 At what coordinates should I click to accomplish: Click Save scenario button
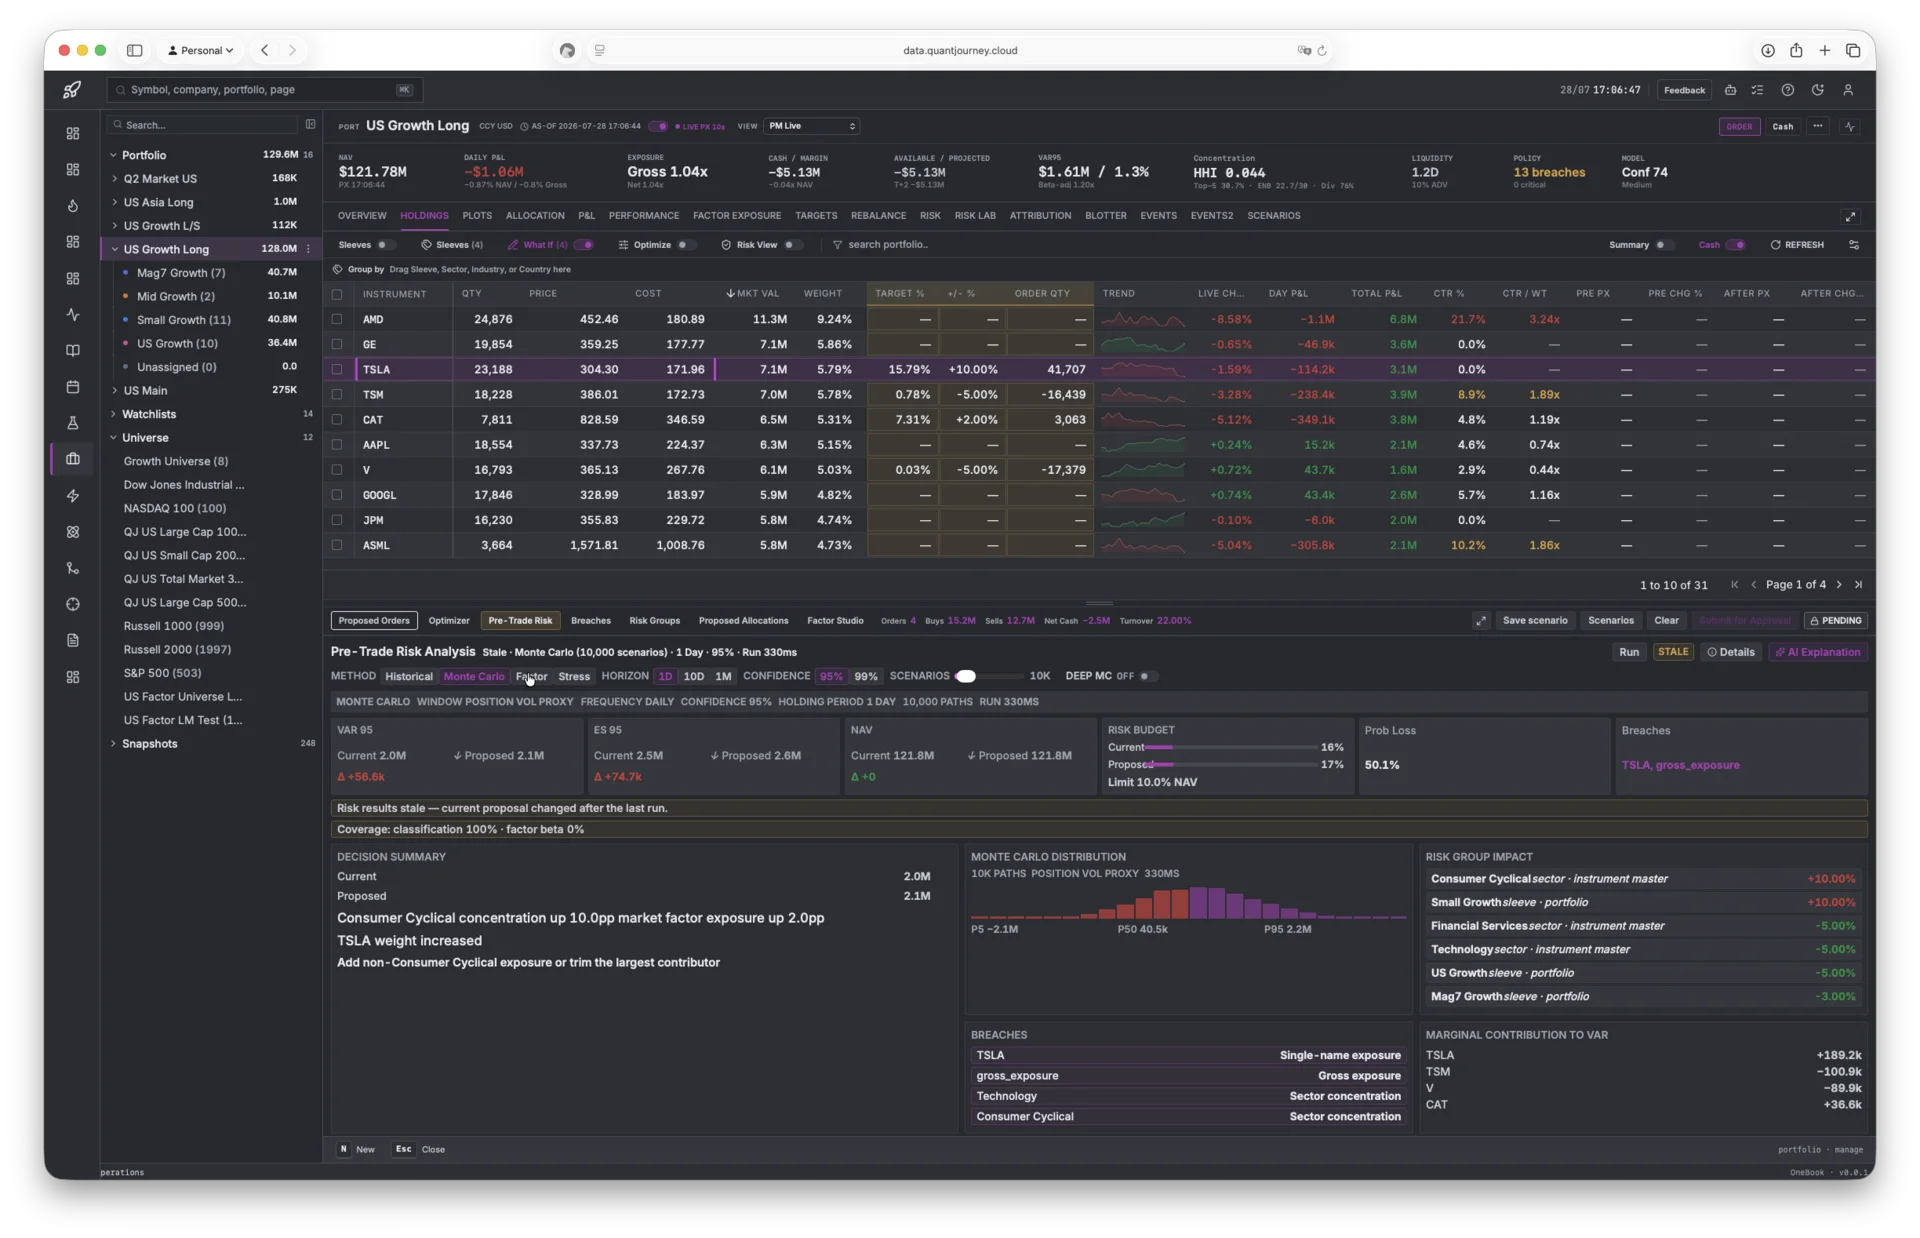click(x=1535, y=621)
